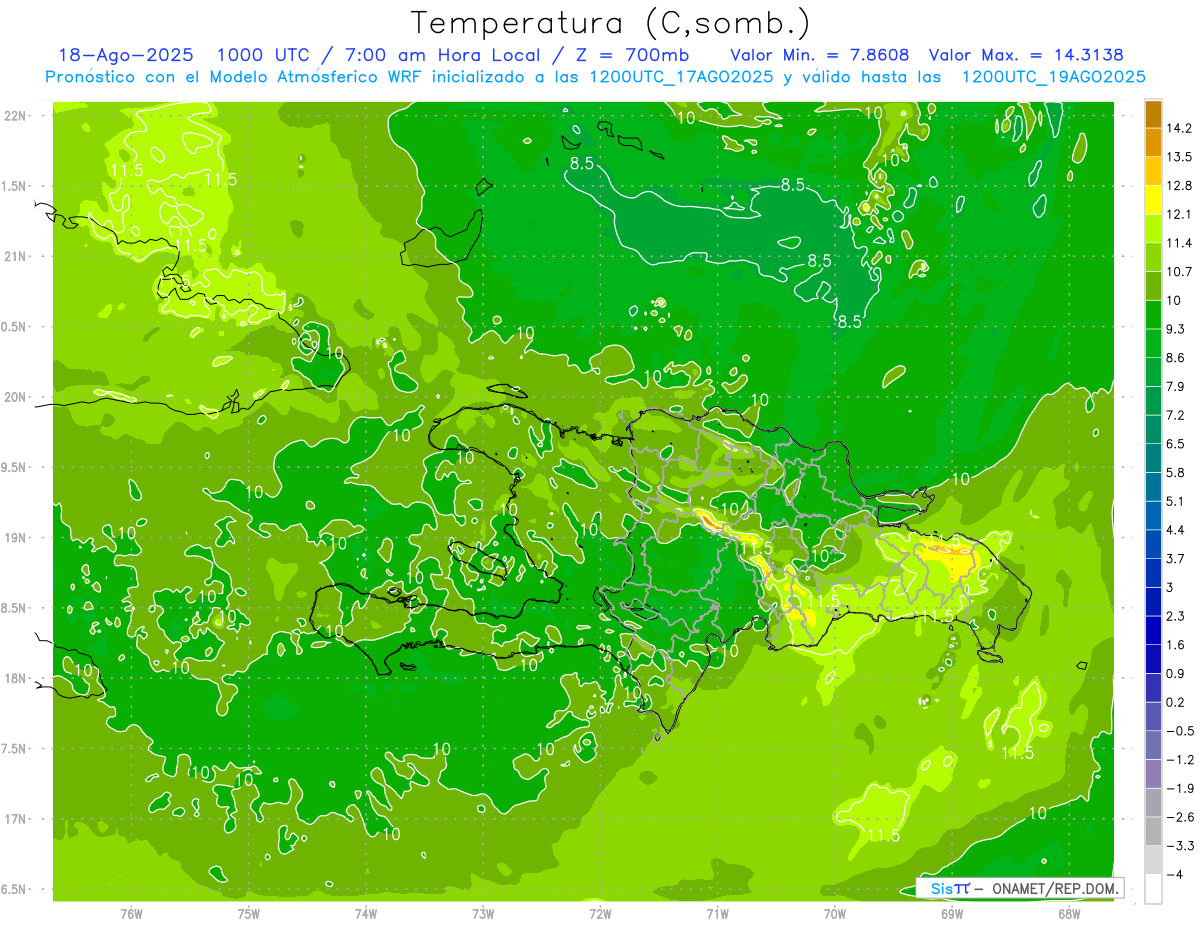Click latitude axis label '17N'
The height and width of the screenshot is (927, 1200).
click(14, 819)
